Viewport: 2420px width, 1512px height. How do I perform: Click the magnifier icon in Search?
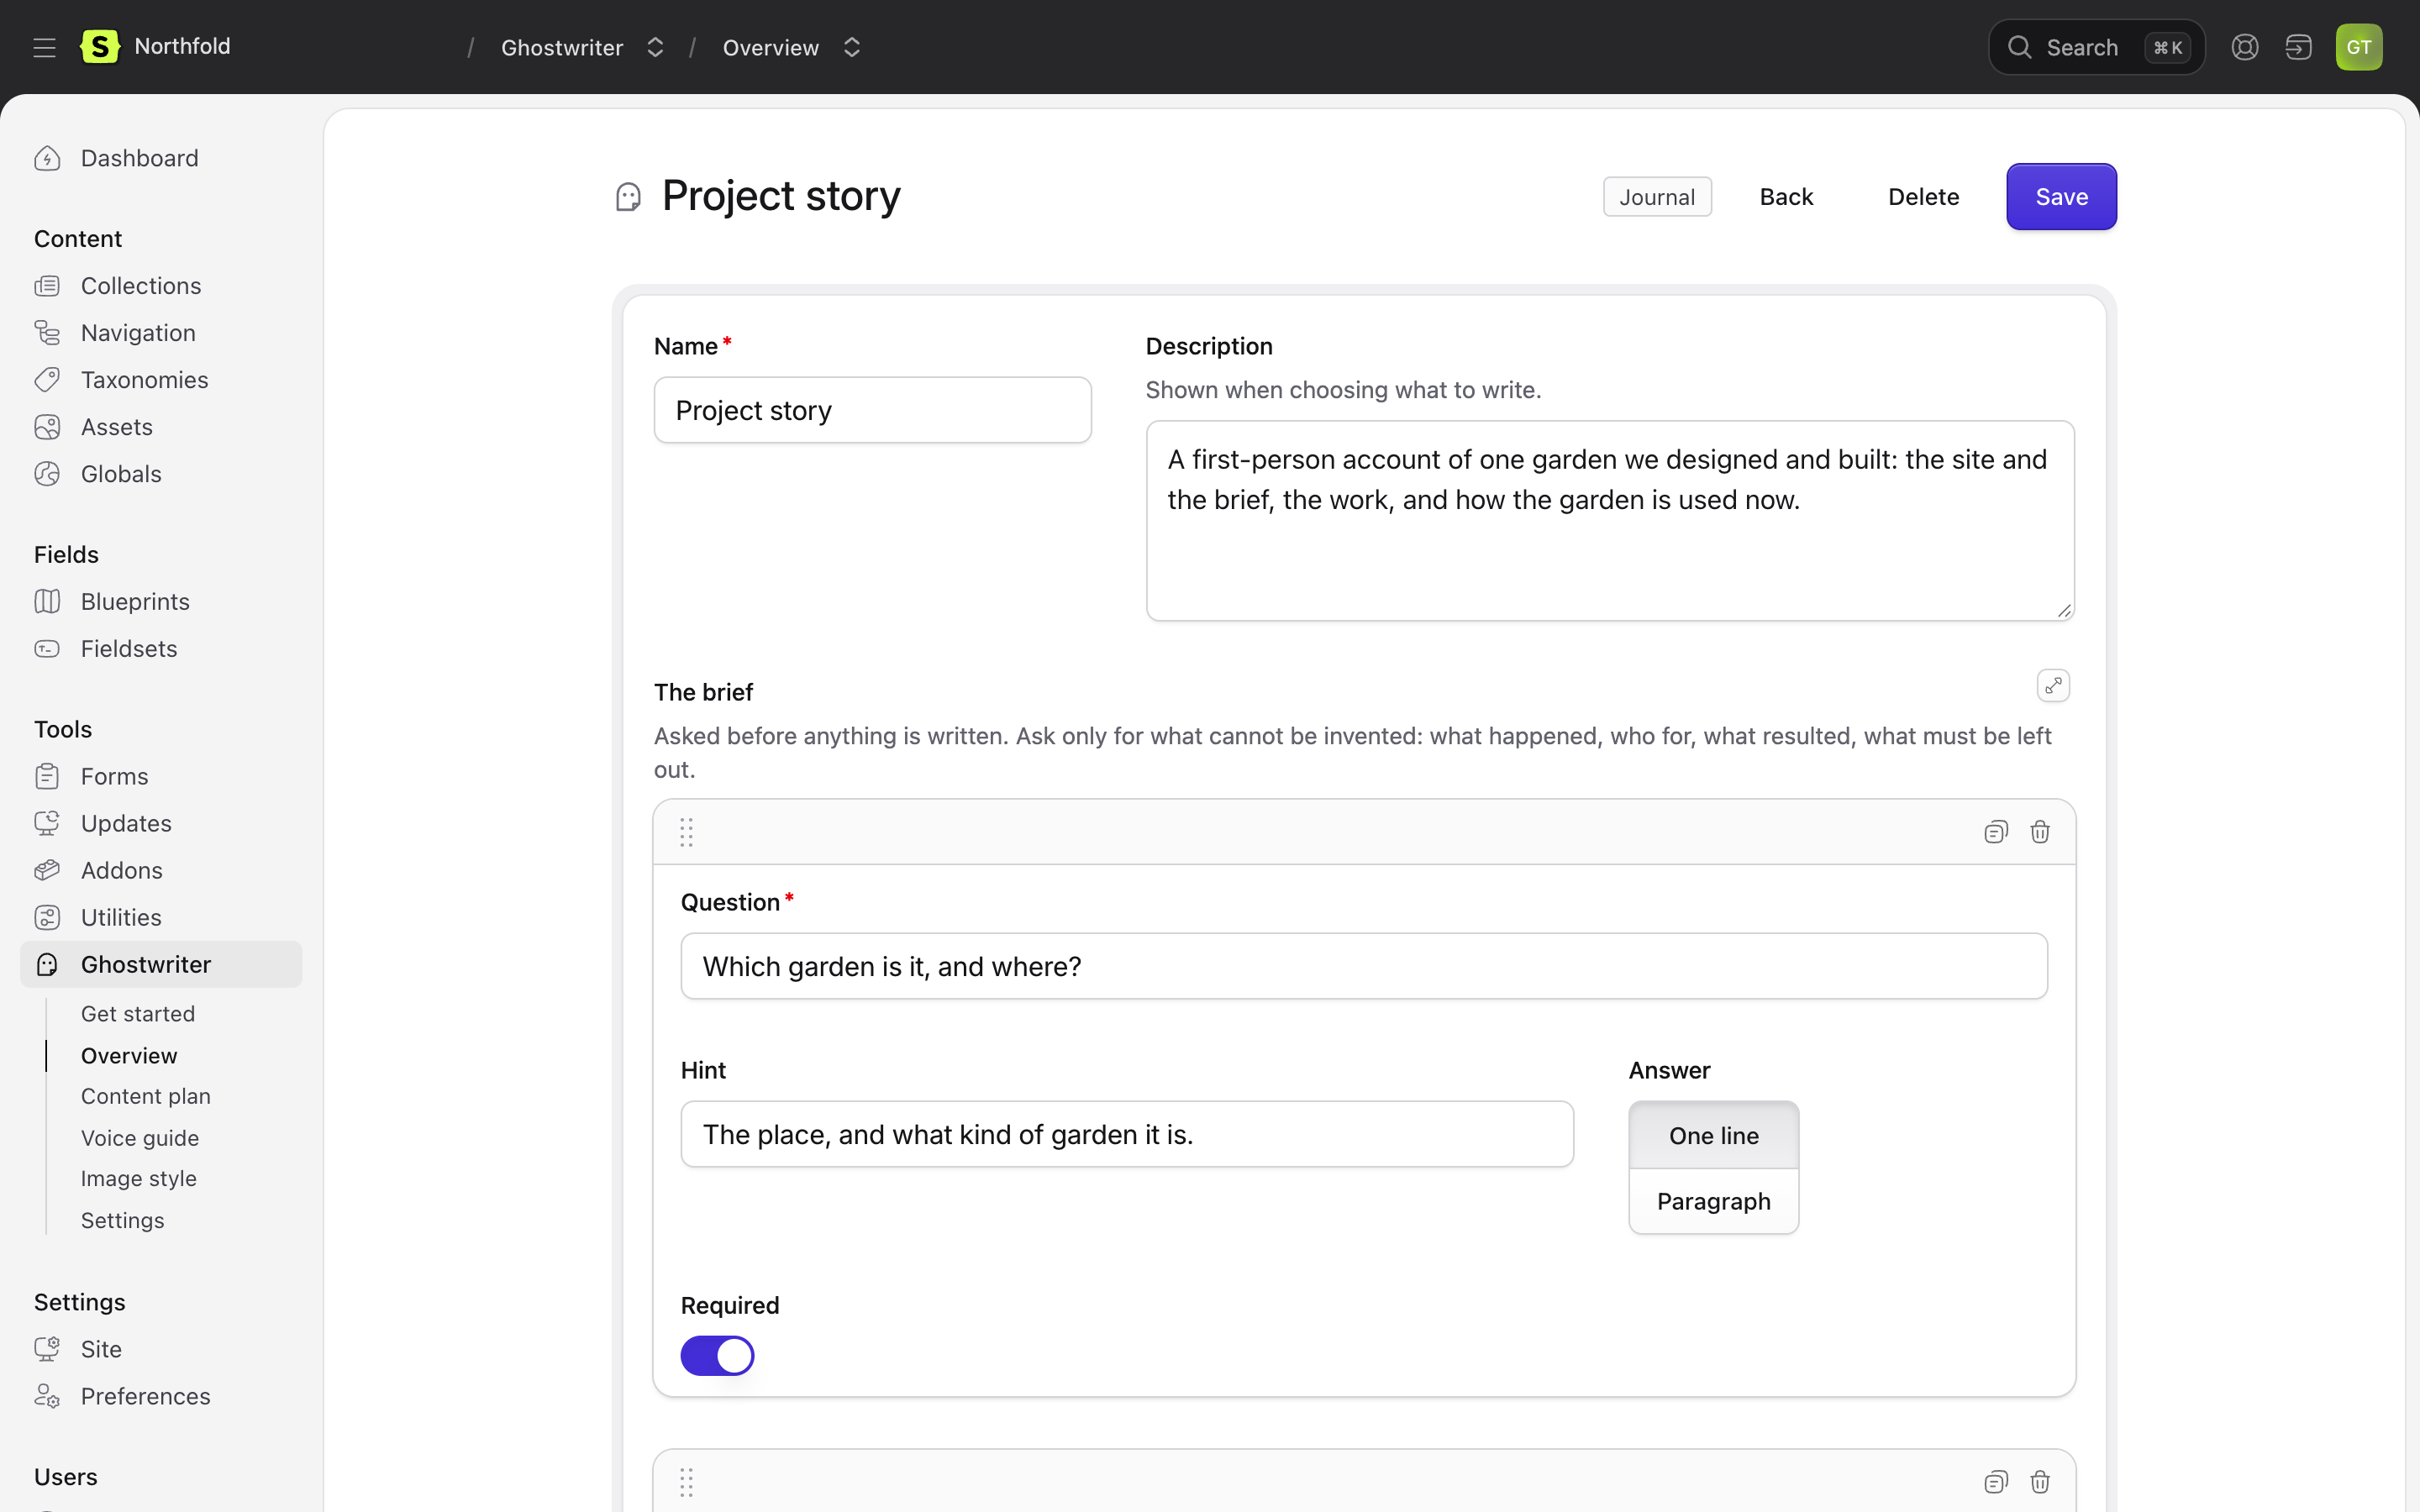click(x=2020, y=47)
